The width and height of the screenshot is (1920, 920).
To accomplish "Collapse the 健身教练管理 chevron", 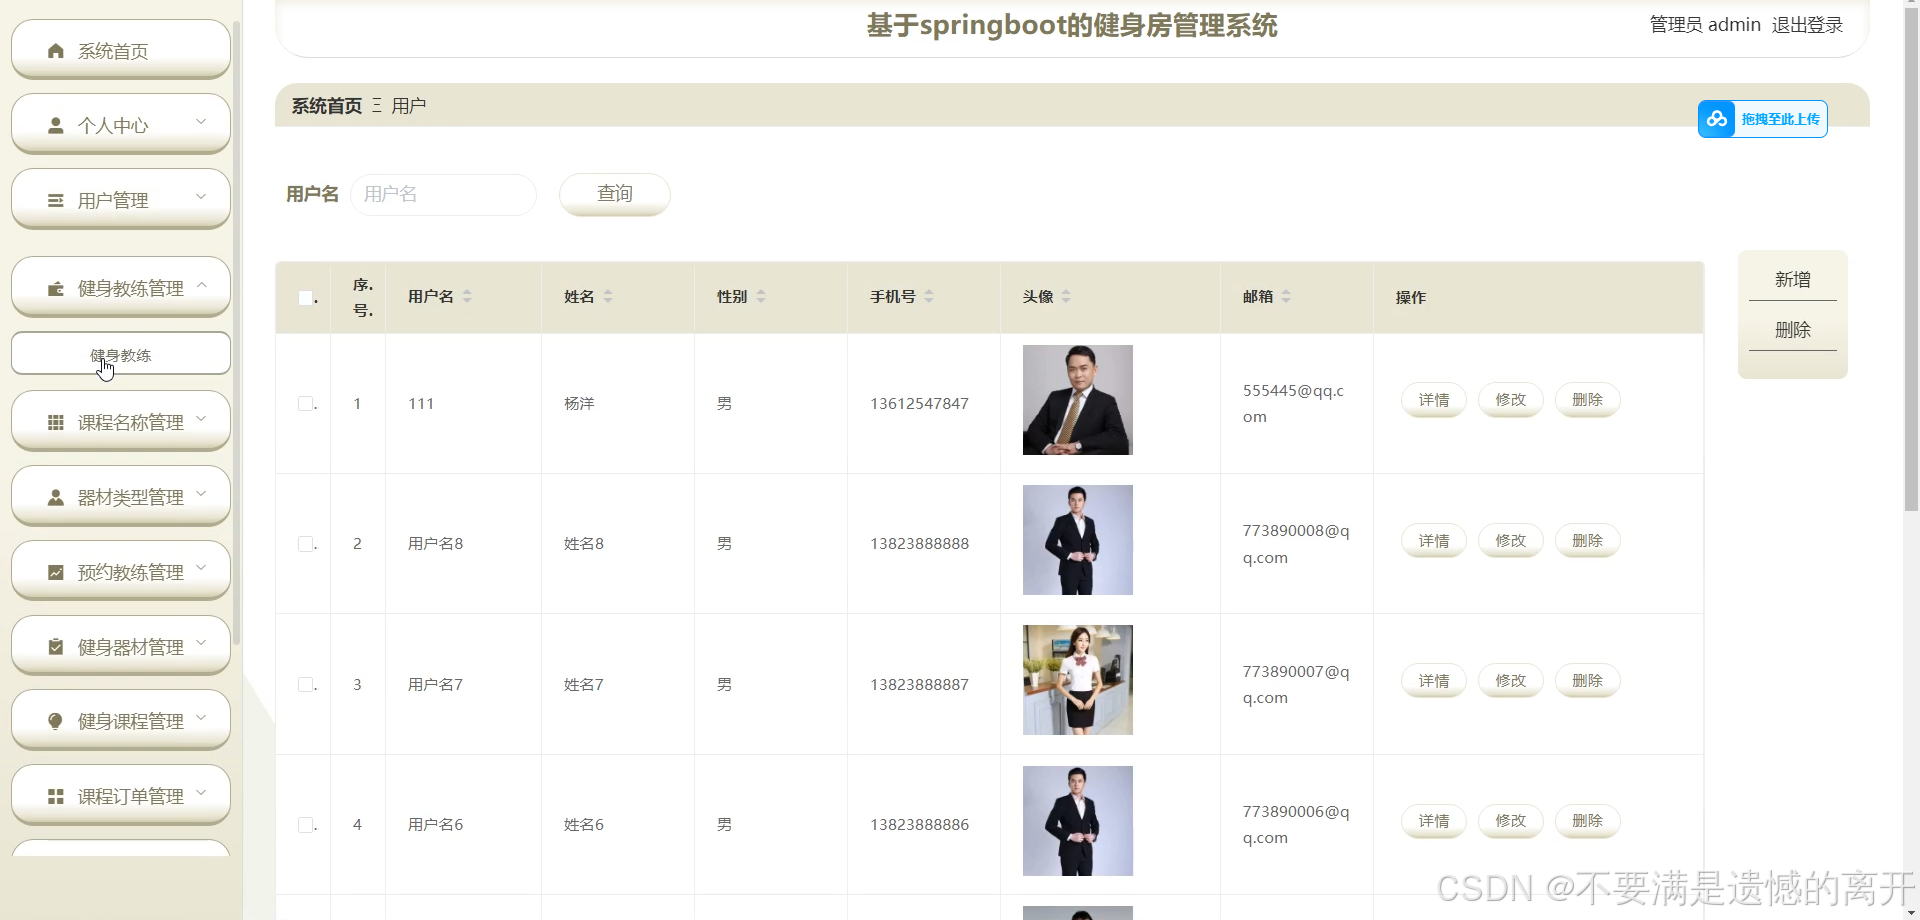I will (201, 285).
